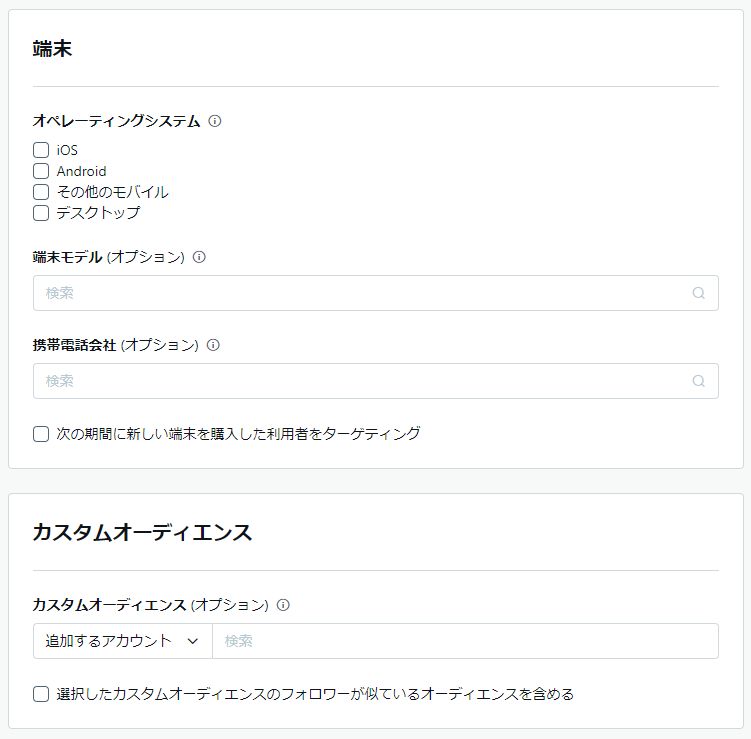
Task: Enable the iOS checkbox
Action: [x=41, y=150]
